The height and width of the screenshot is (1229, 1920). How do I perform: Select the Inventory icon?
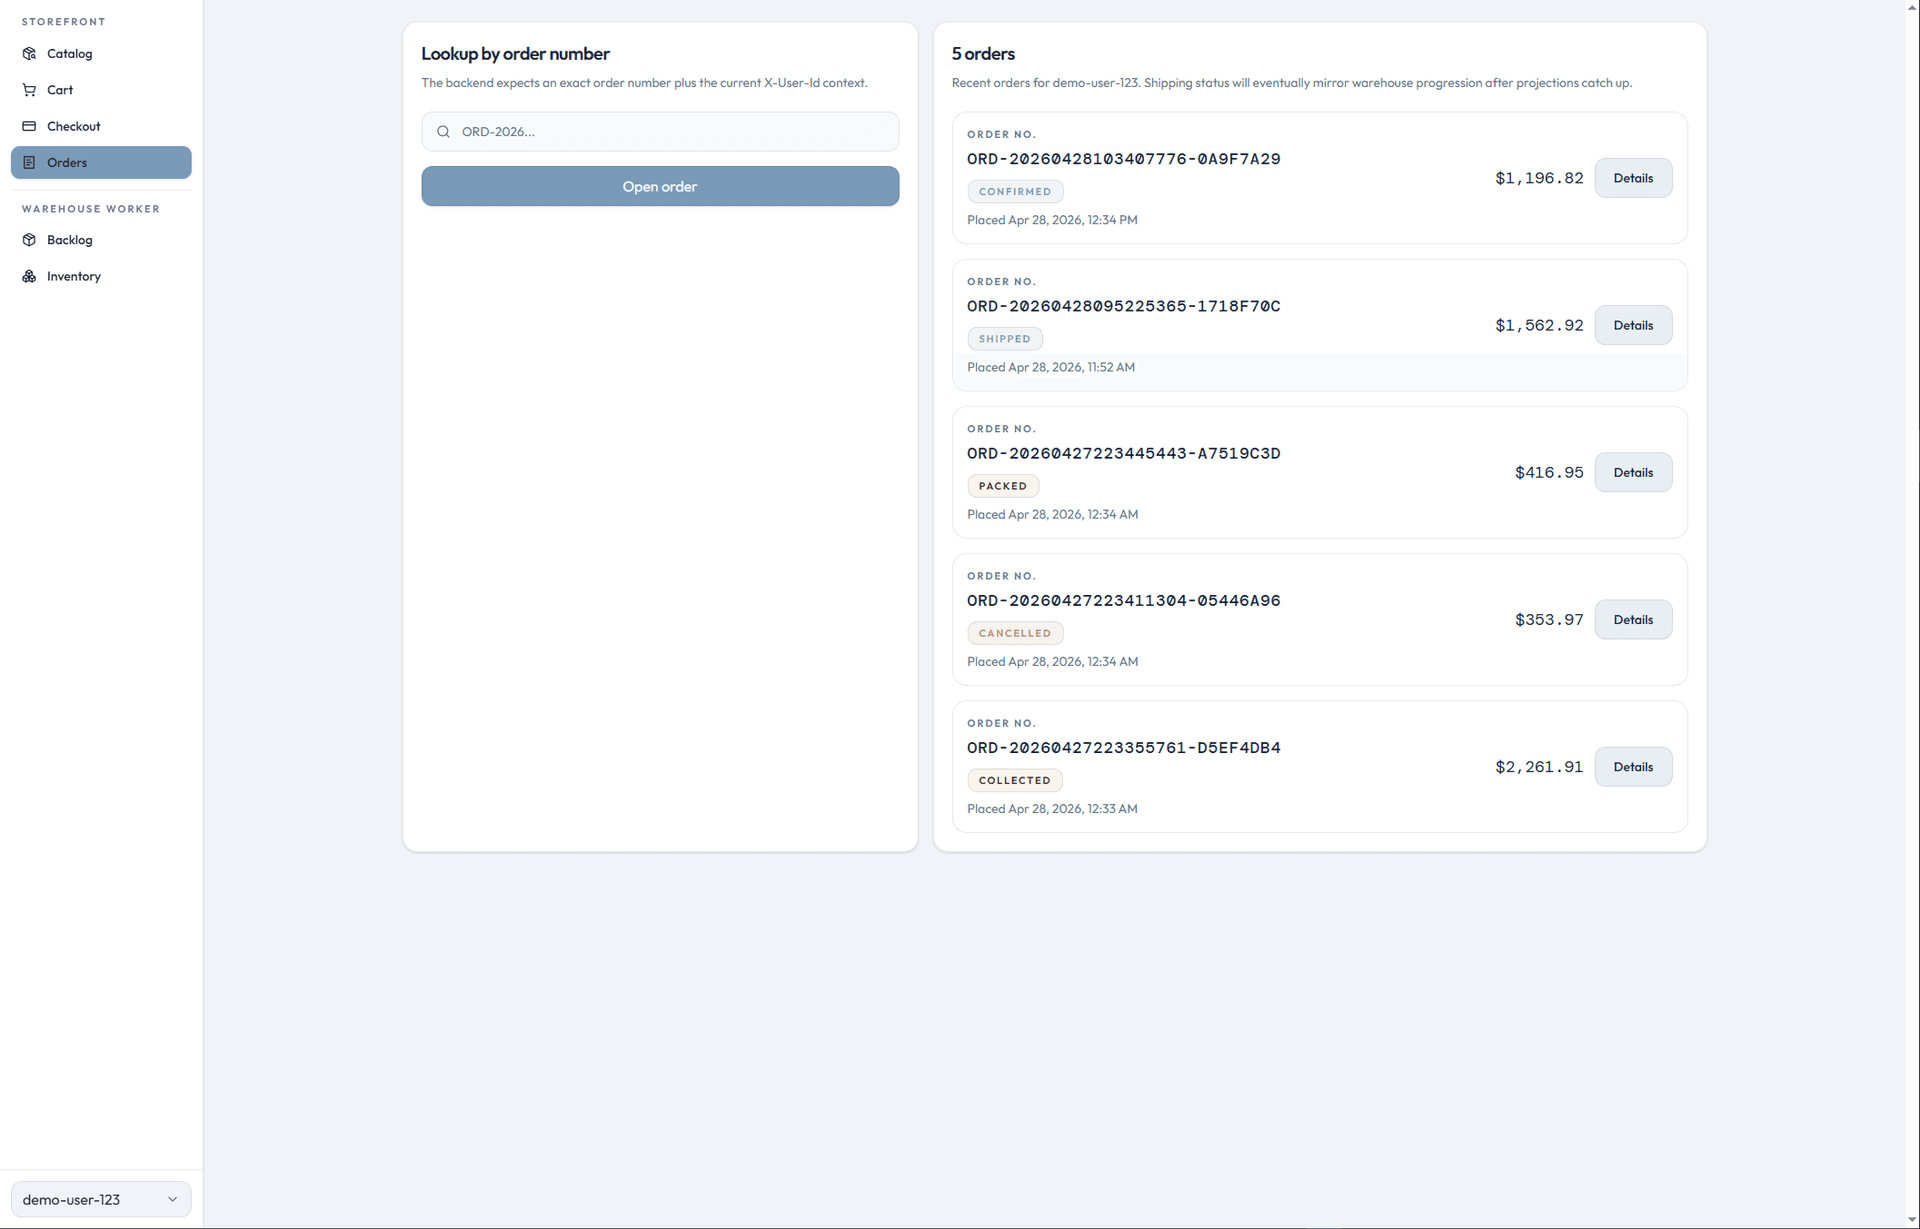pos(29,276)
